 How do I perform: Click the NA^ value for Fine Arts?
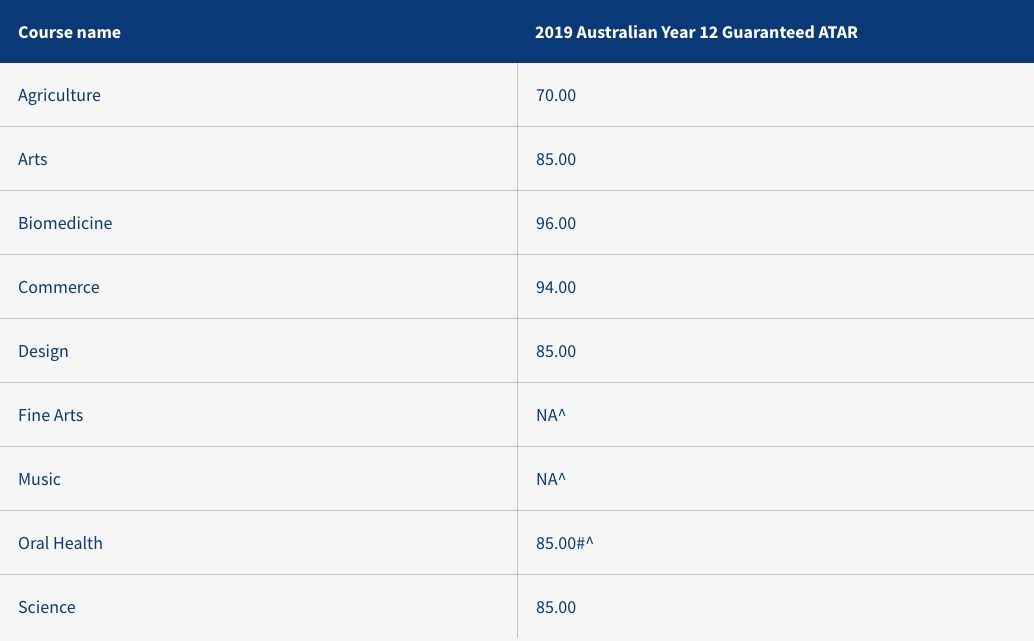(551, 415)
